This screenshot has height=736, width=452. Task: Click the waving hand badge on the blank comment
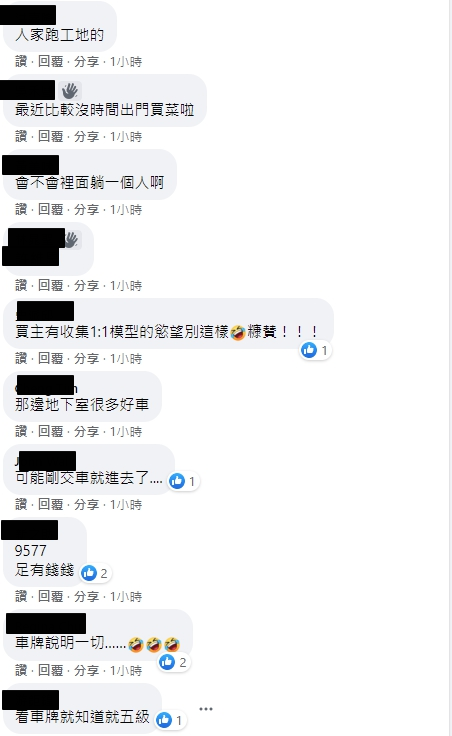71,240
